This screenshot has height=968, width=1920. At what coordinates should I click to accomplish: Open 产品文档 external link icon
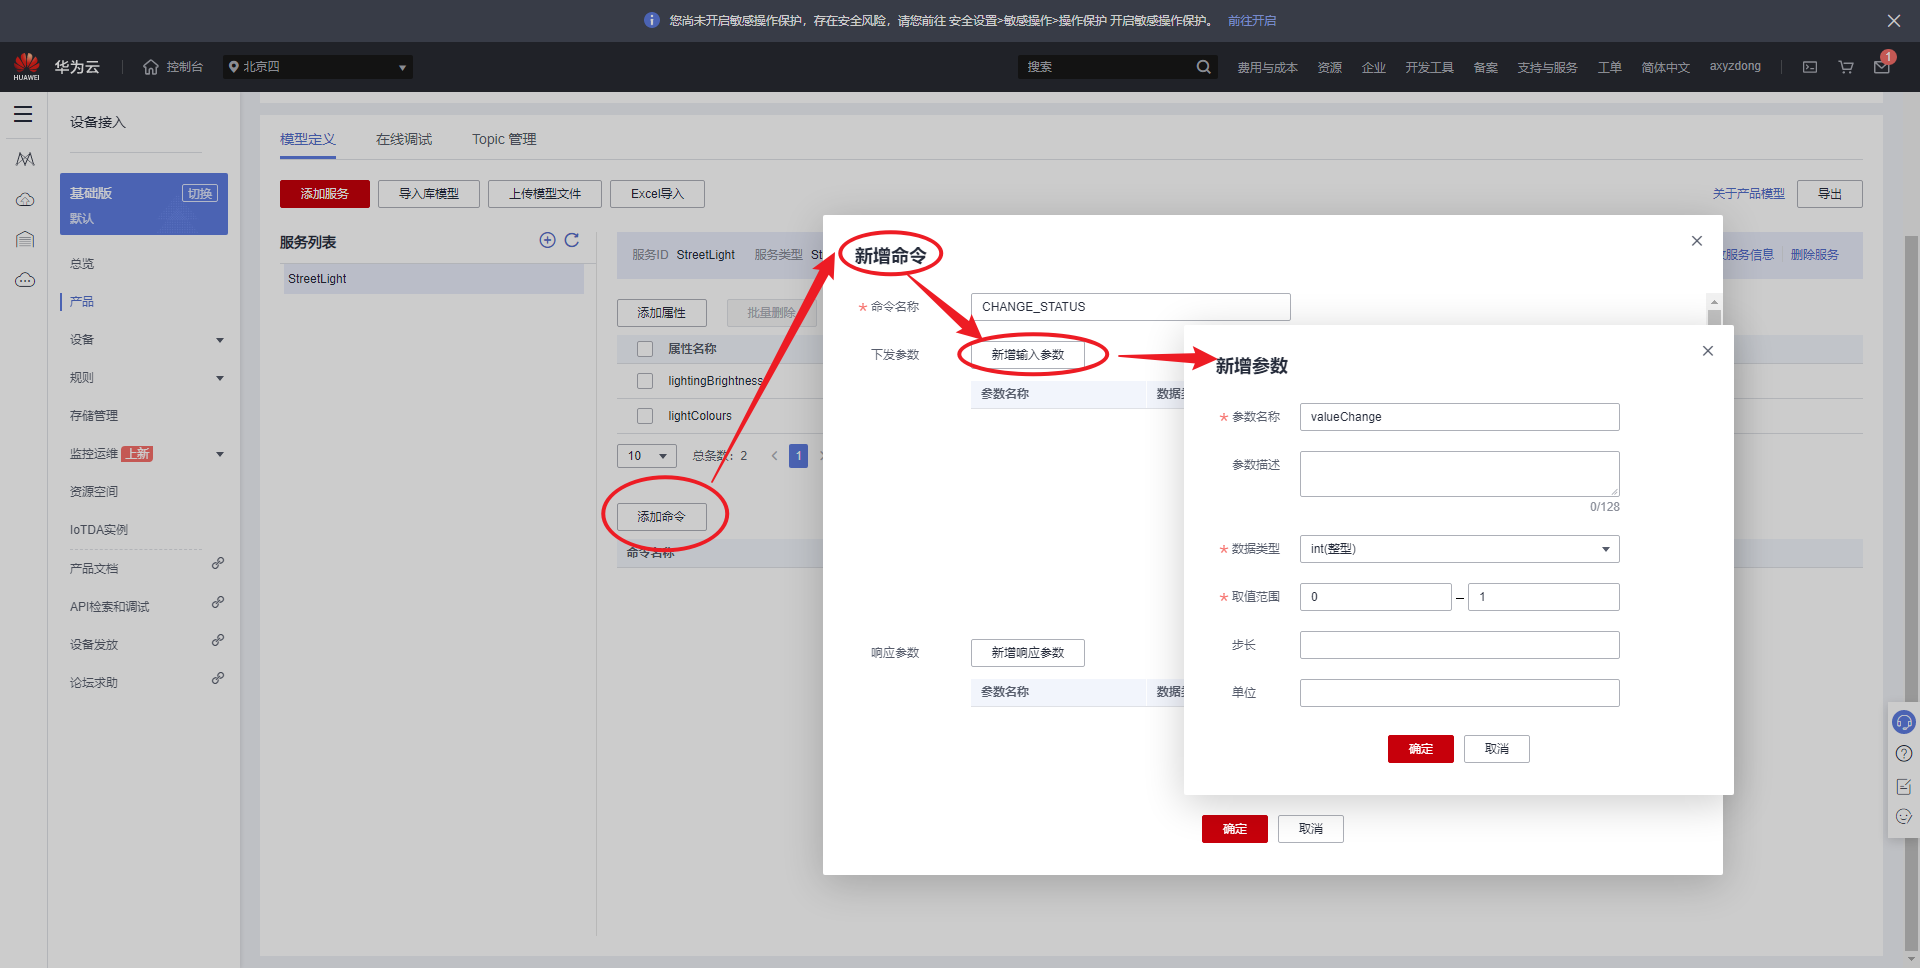218,564
